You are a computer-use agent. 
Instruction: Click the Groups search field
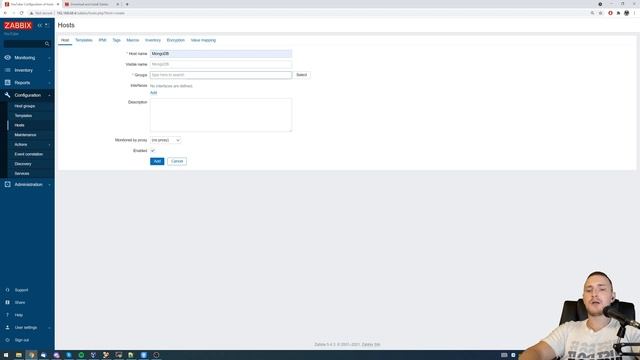[x=221, y=75]
